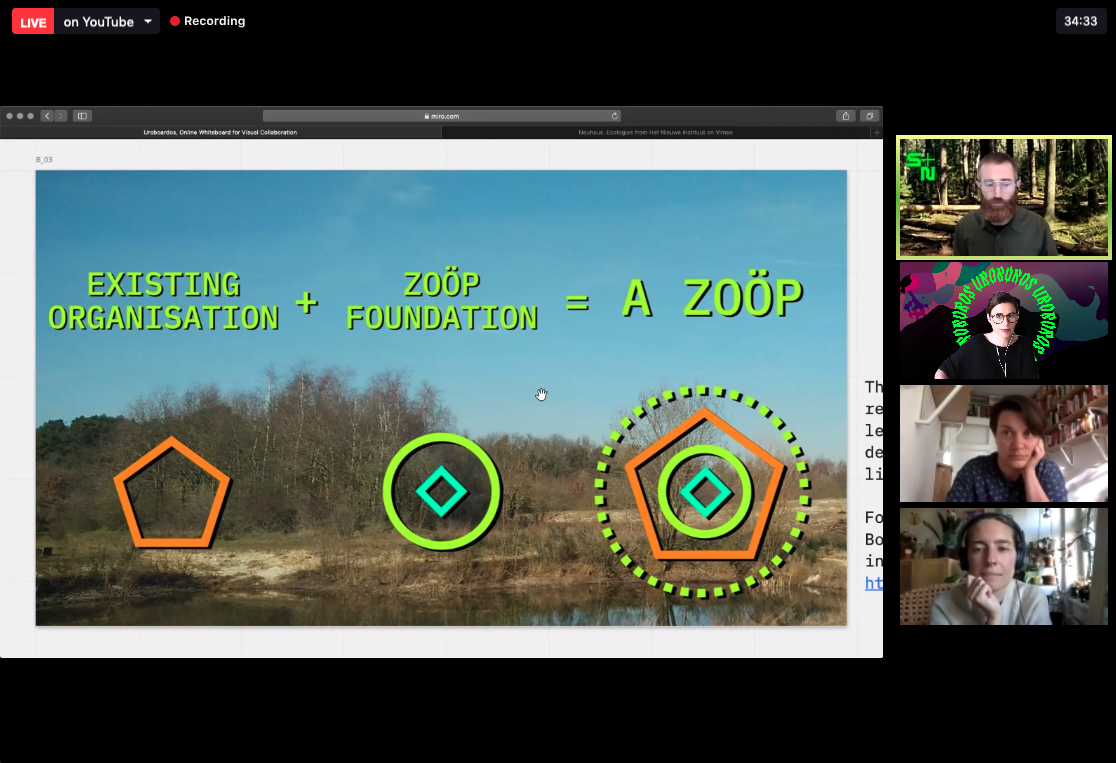Click the red close window dot
The height and width of the screenshot is (763, 1116).
[x=9, y=116]
